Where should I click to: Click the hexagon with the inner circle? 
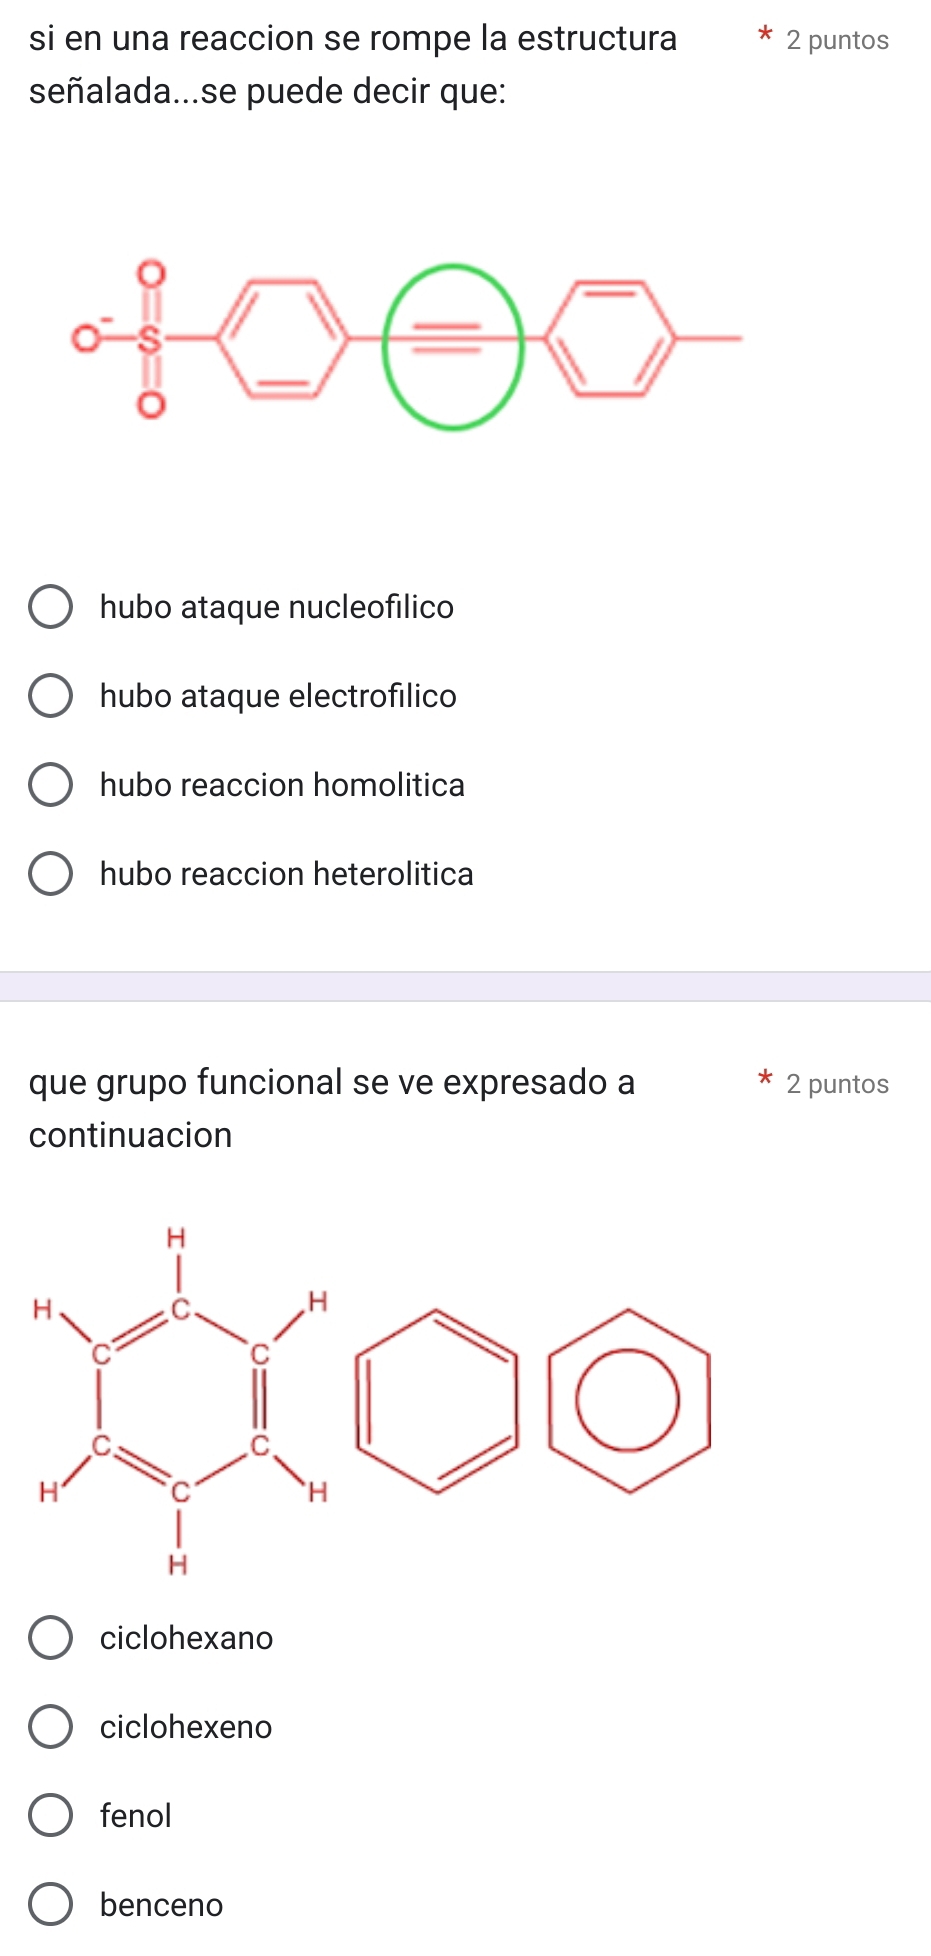point(629,1400)
